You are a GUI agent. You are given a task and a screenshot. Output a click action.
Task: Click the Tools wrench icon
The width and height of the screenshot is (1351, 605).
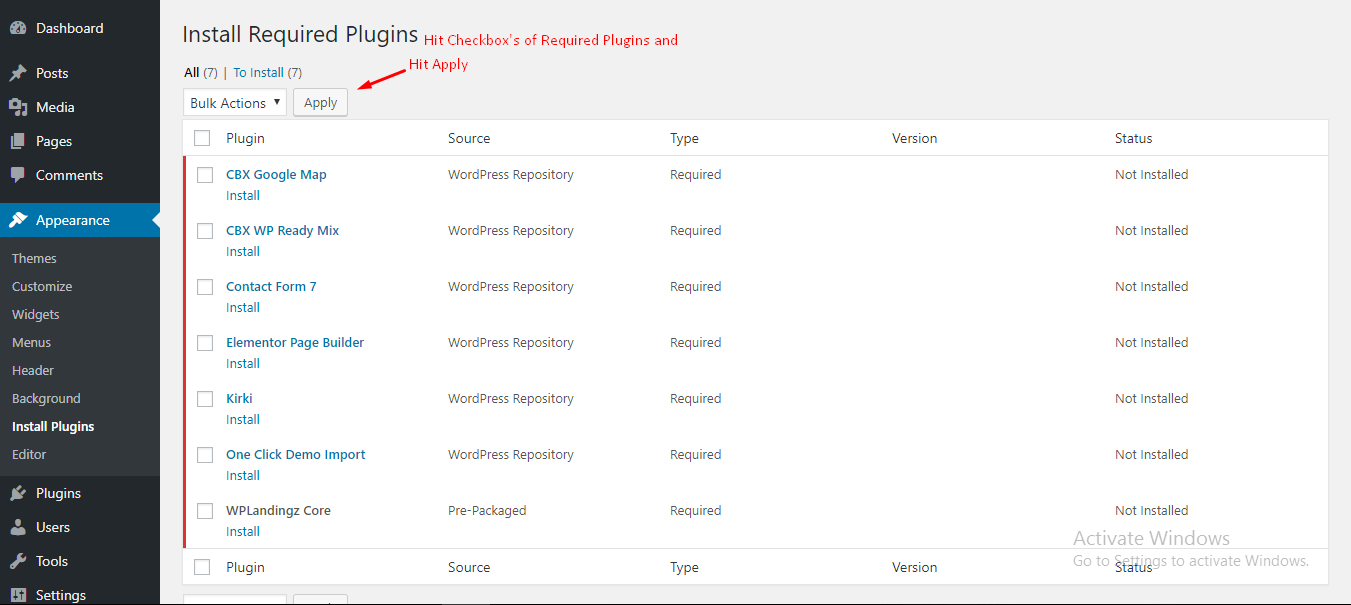point(18,561)
